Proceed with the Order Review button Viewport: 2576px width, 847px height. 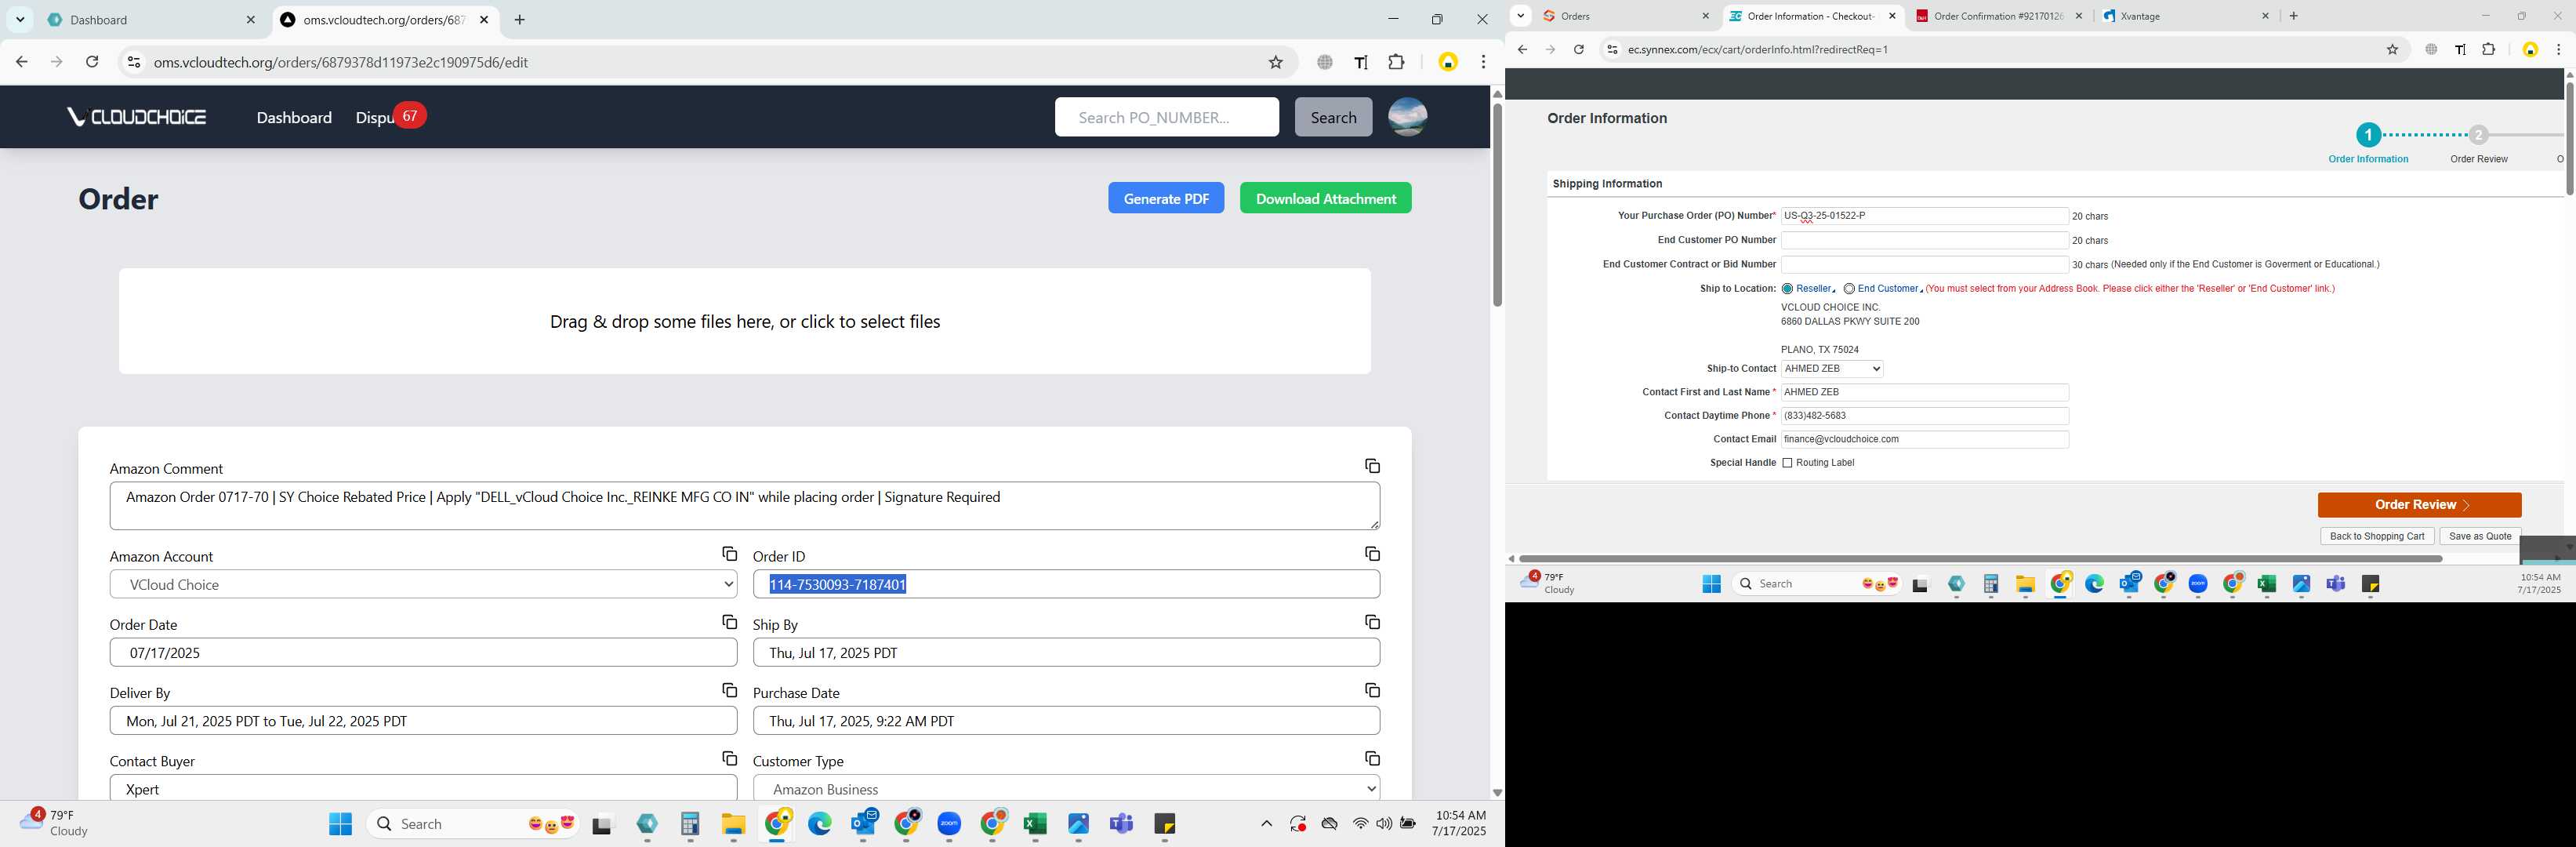(2419, 505)
